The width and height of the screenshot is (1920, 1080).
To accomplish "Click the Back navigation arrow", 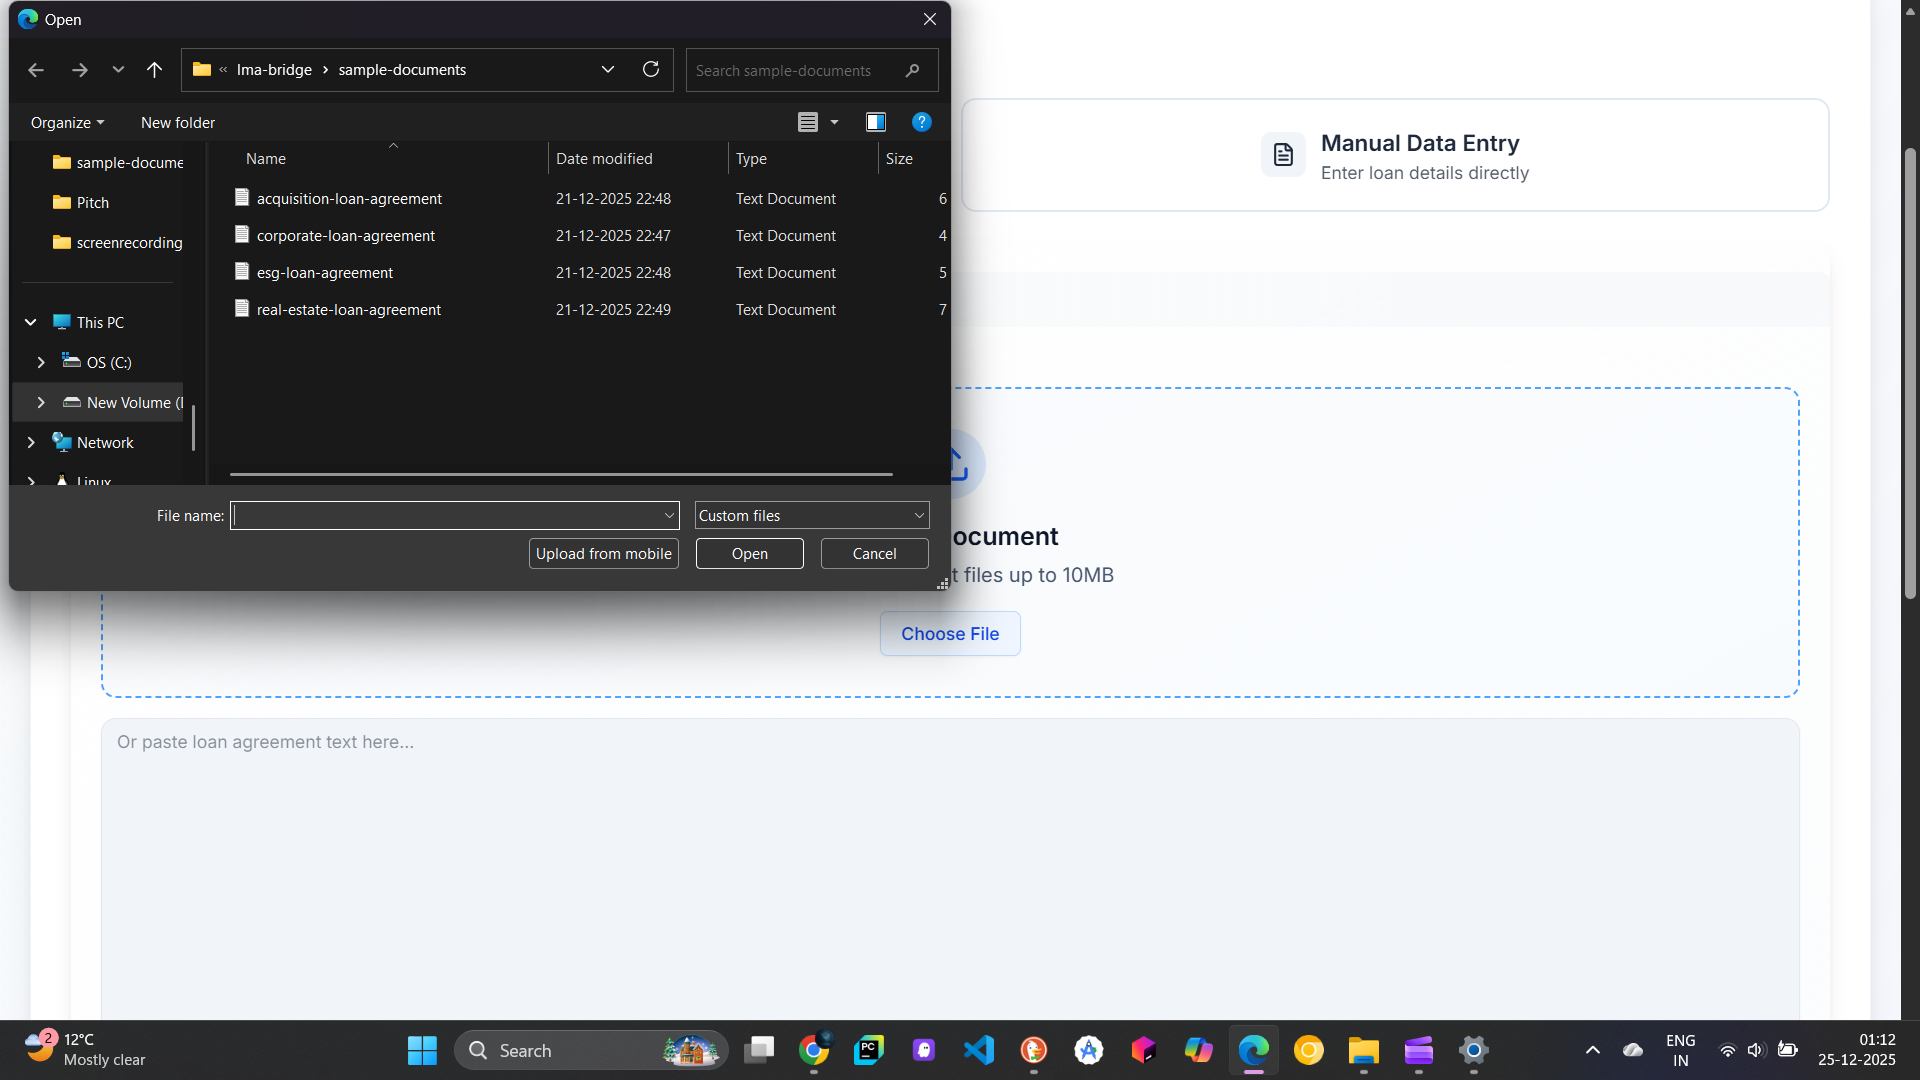I will tap(36, 70).
